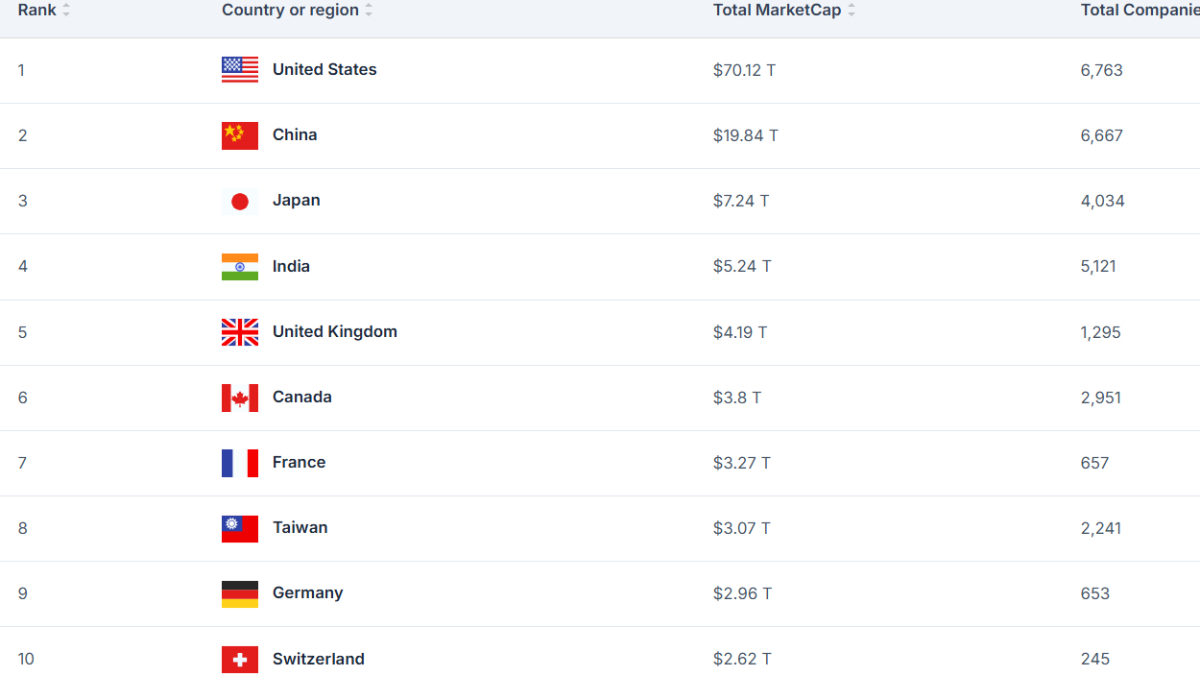1200x676 pixels.
Task: Click the Japan flag icon
Action: (x=240, y=201)
